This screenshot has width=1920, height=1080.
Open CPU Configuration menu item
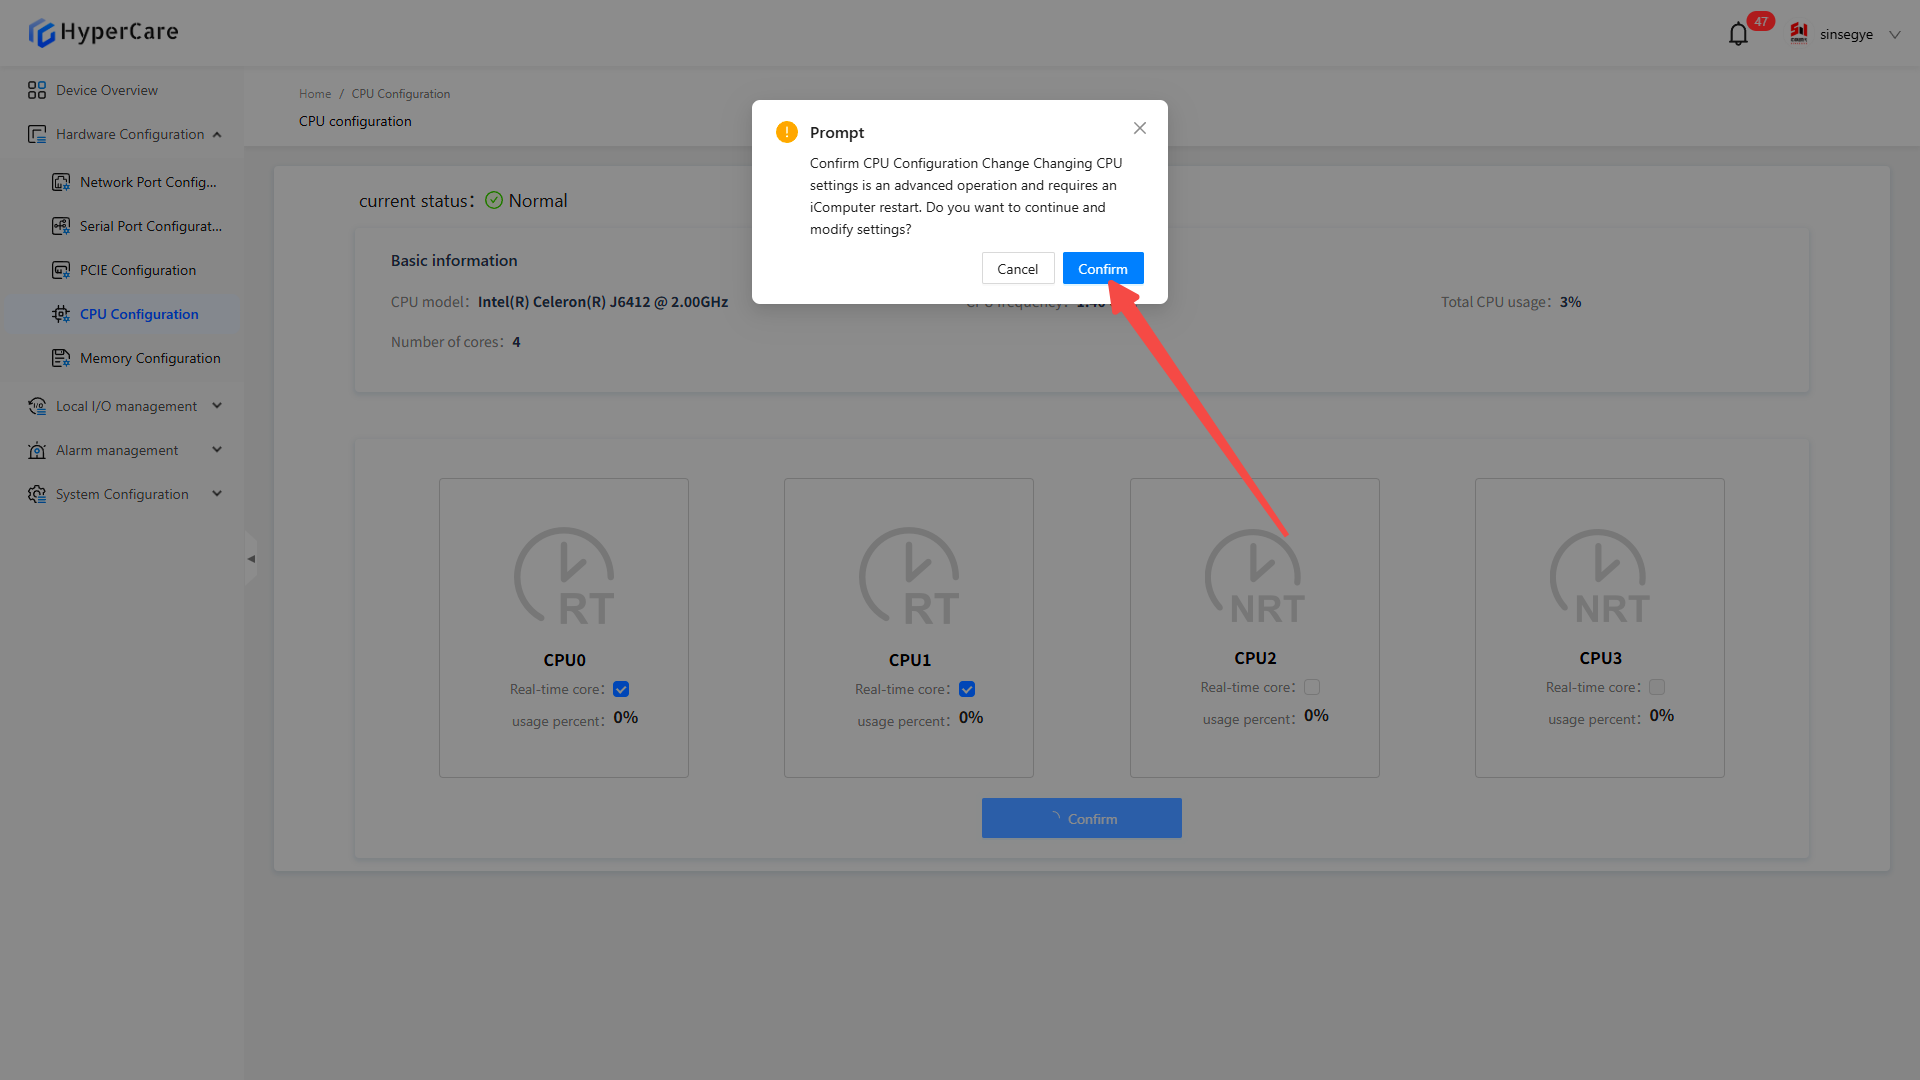pyautogui.click(x=139, y=314)
